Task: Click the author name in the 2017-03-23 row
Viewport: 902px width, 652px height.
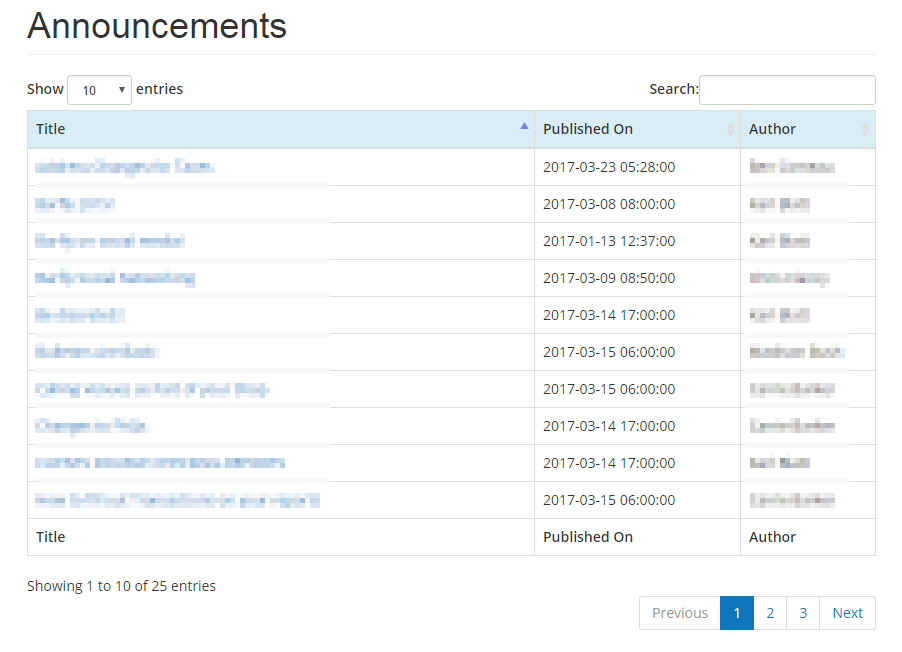Action: (792, 167)
